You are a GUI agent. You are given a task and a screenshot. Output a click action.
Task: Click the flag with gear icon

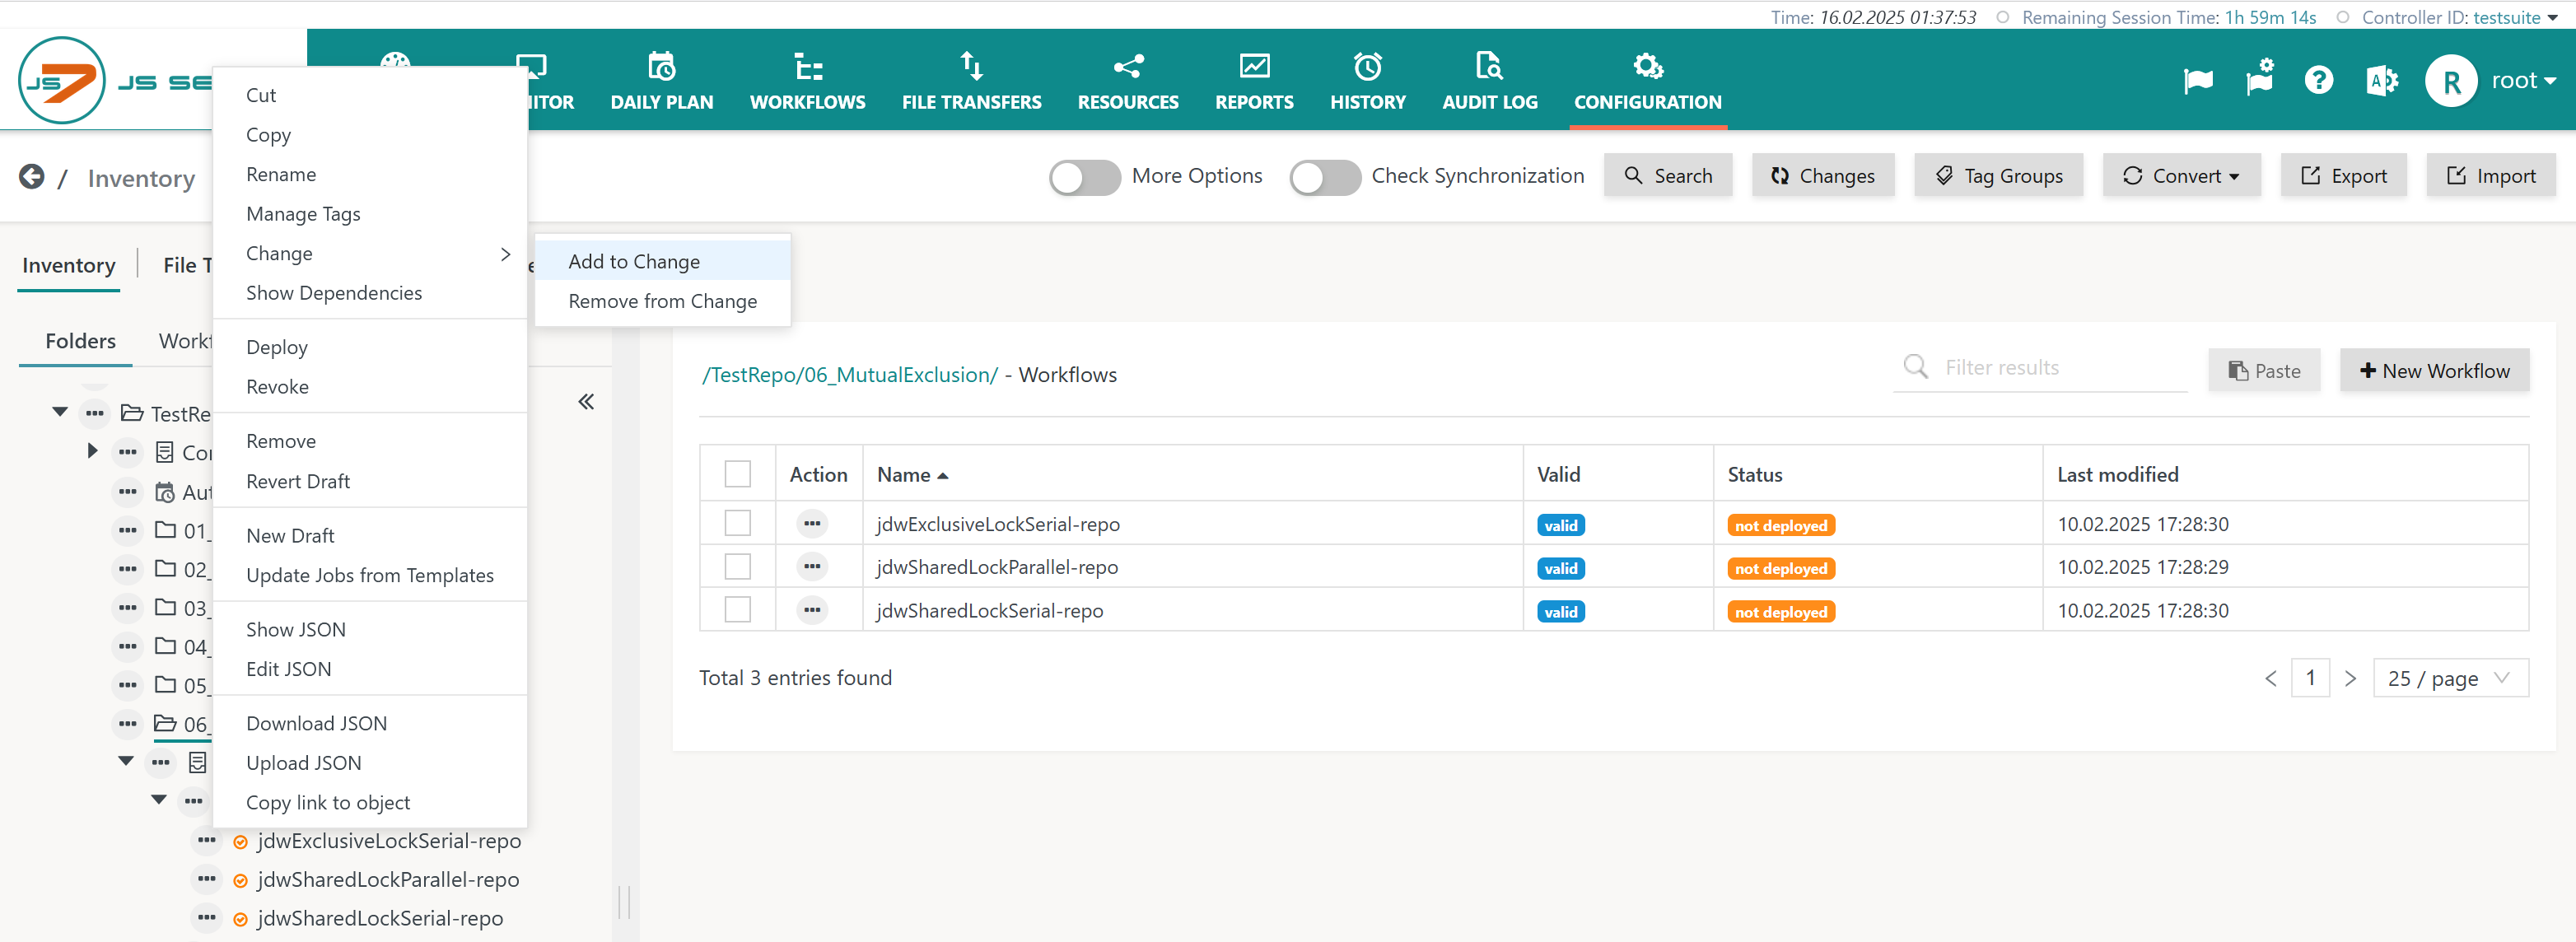pos(2259,78)
